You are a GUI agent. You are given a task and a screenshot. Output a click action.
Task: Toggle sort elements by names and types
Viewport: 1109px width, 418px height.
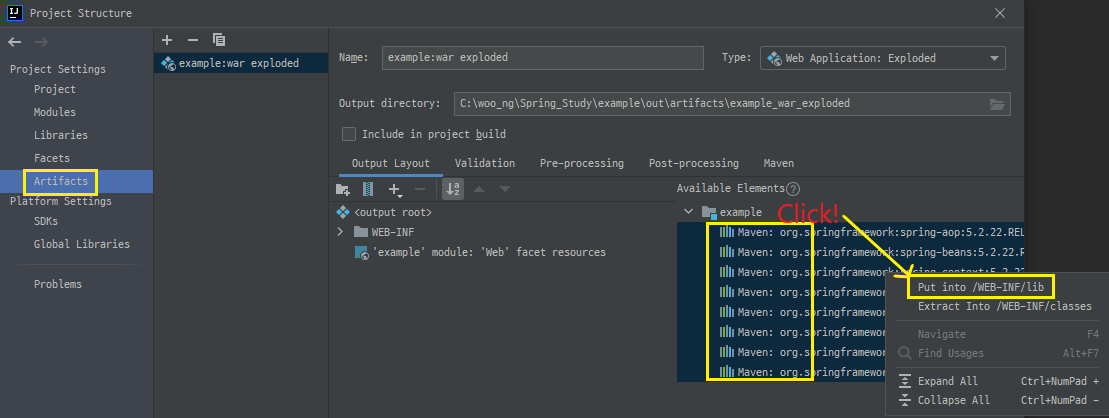453,189
